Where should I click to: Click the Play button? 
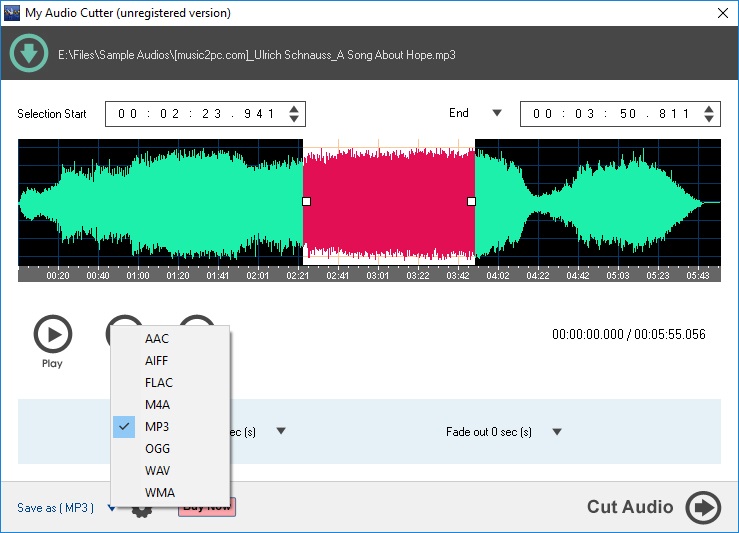[53, 334]
